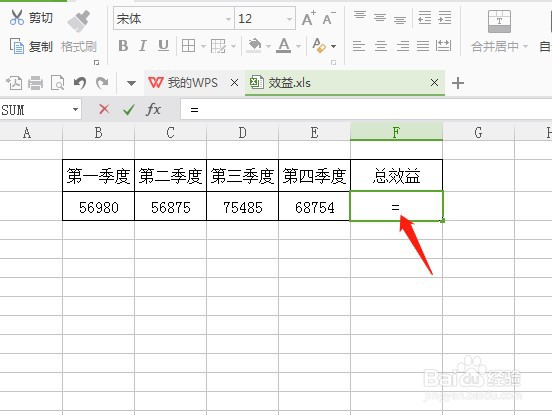Open Insert Function fx dialog
Screen dimensions: 552x415
pos(153,109)
